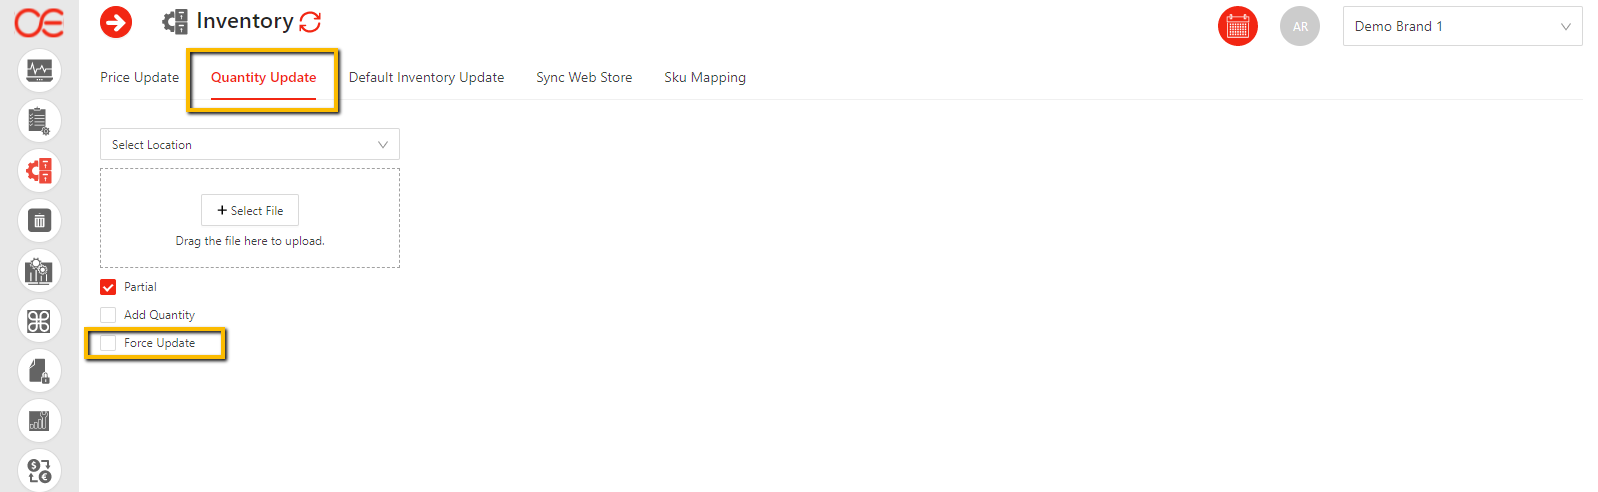Open the activity monitor sidebar icon
Viewport: 1598px width, 492px height.
(39, 71)
